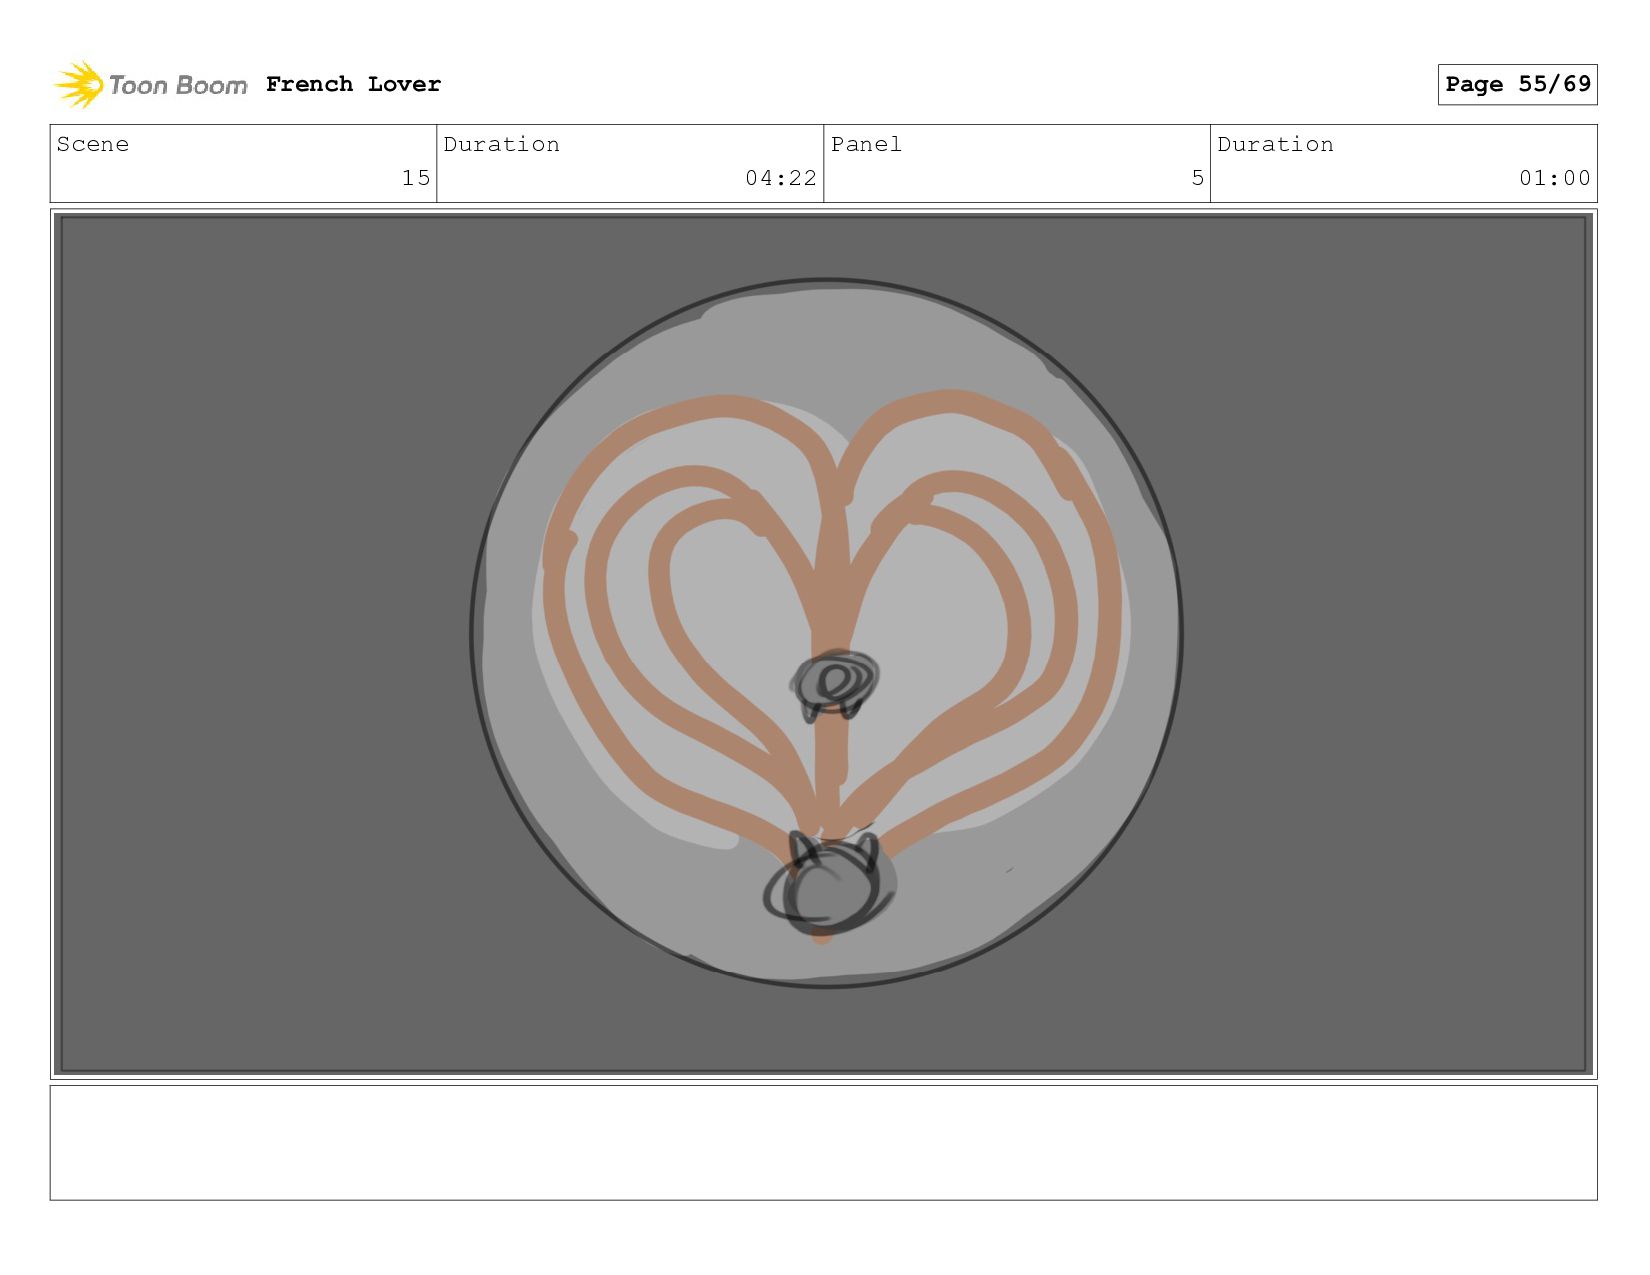Click the panel duration value '01:00'
The image size is (1650, 1275).
1554,178
